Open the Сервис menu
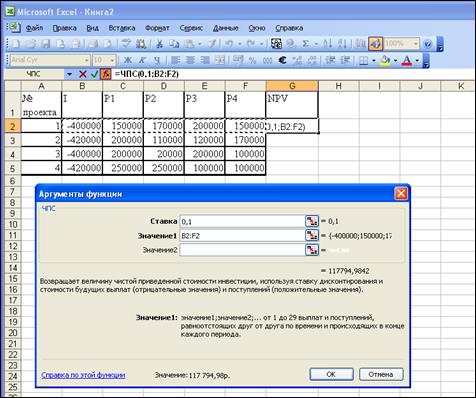 point(191,28)
